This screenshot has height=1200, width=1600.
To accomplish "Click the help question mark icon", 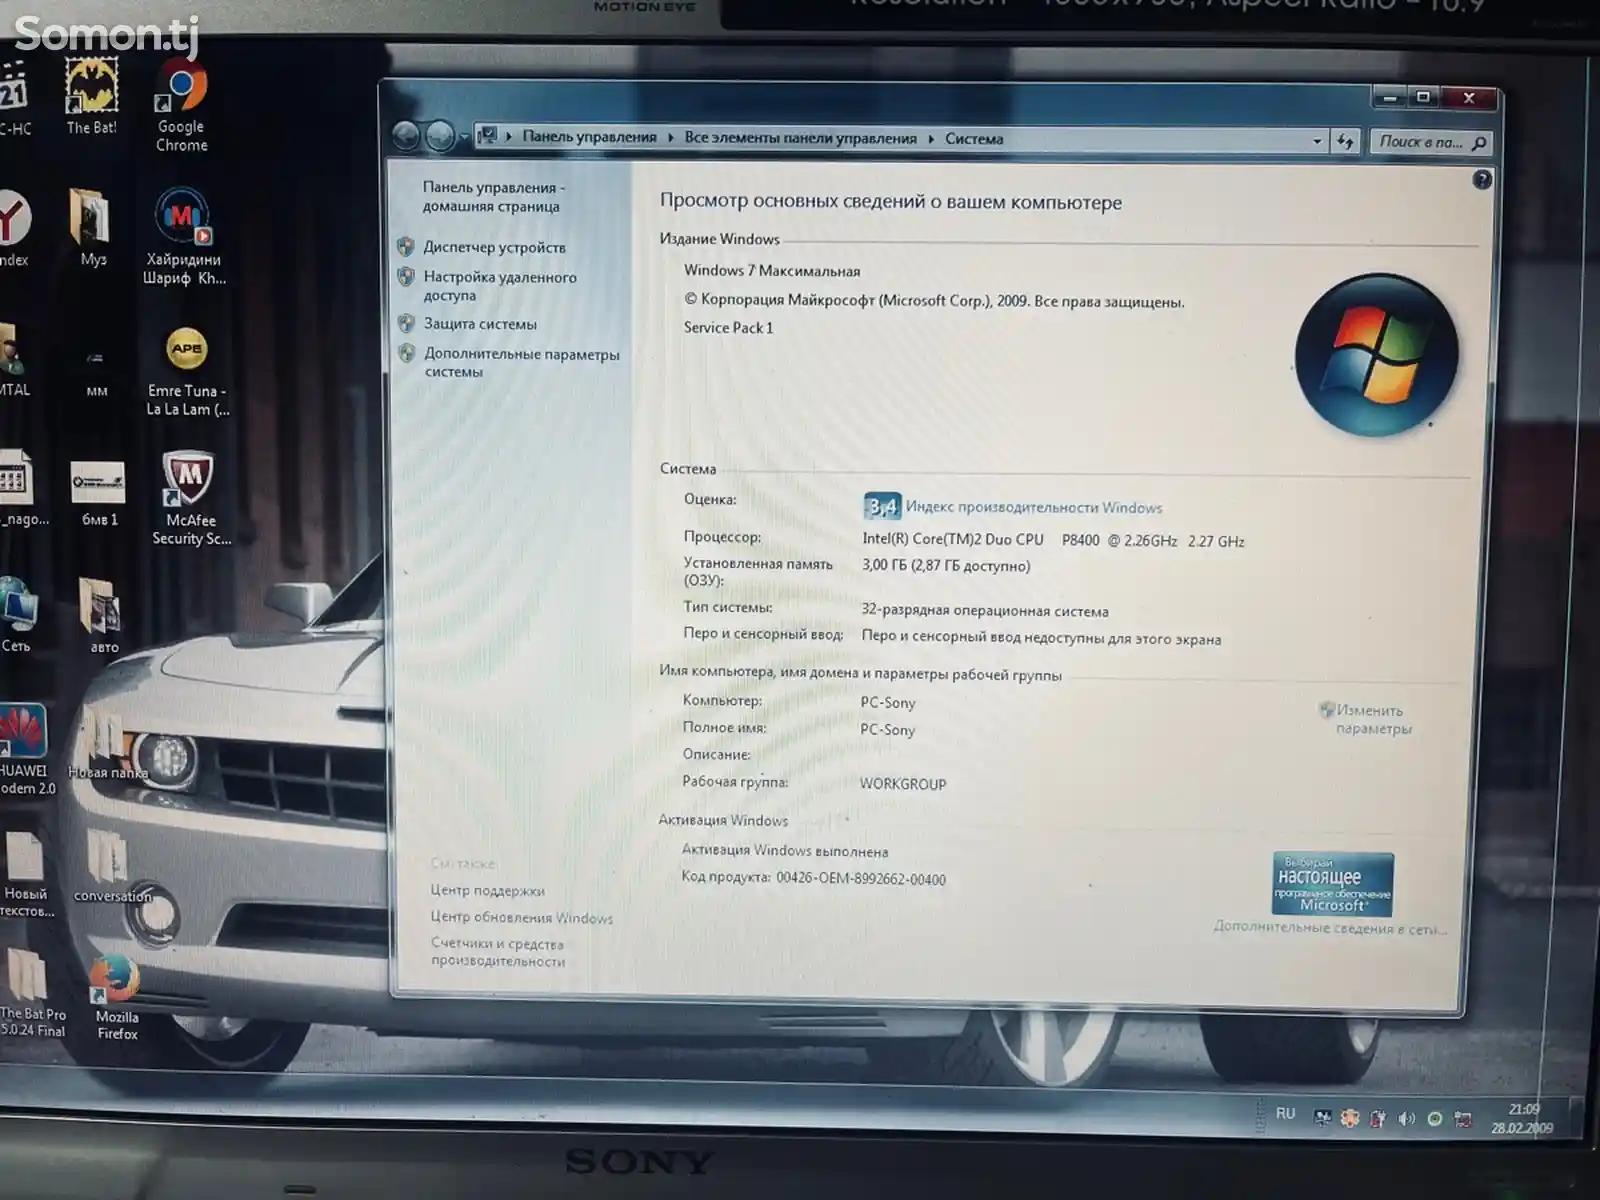I will click(1481, 180).
